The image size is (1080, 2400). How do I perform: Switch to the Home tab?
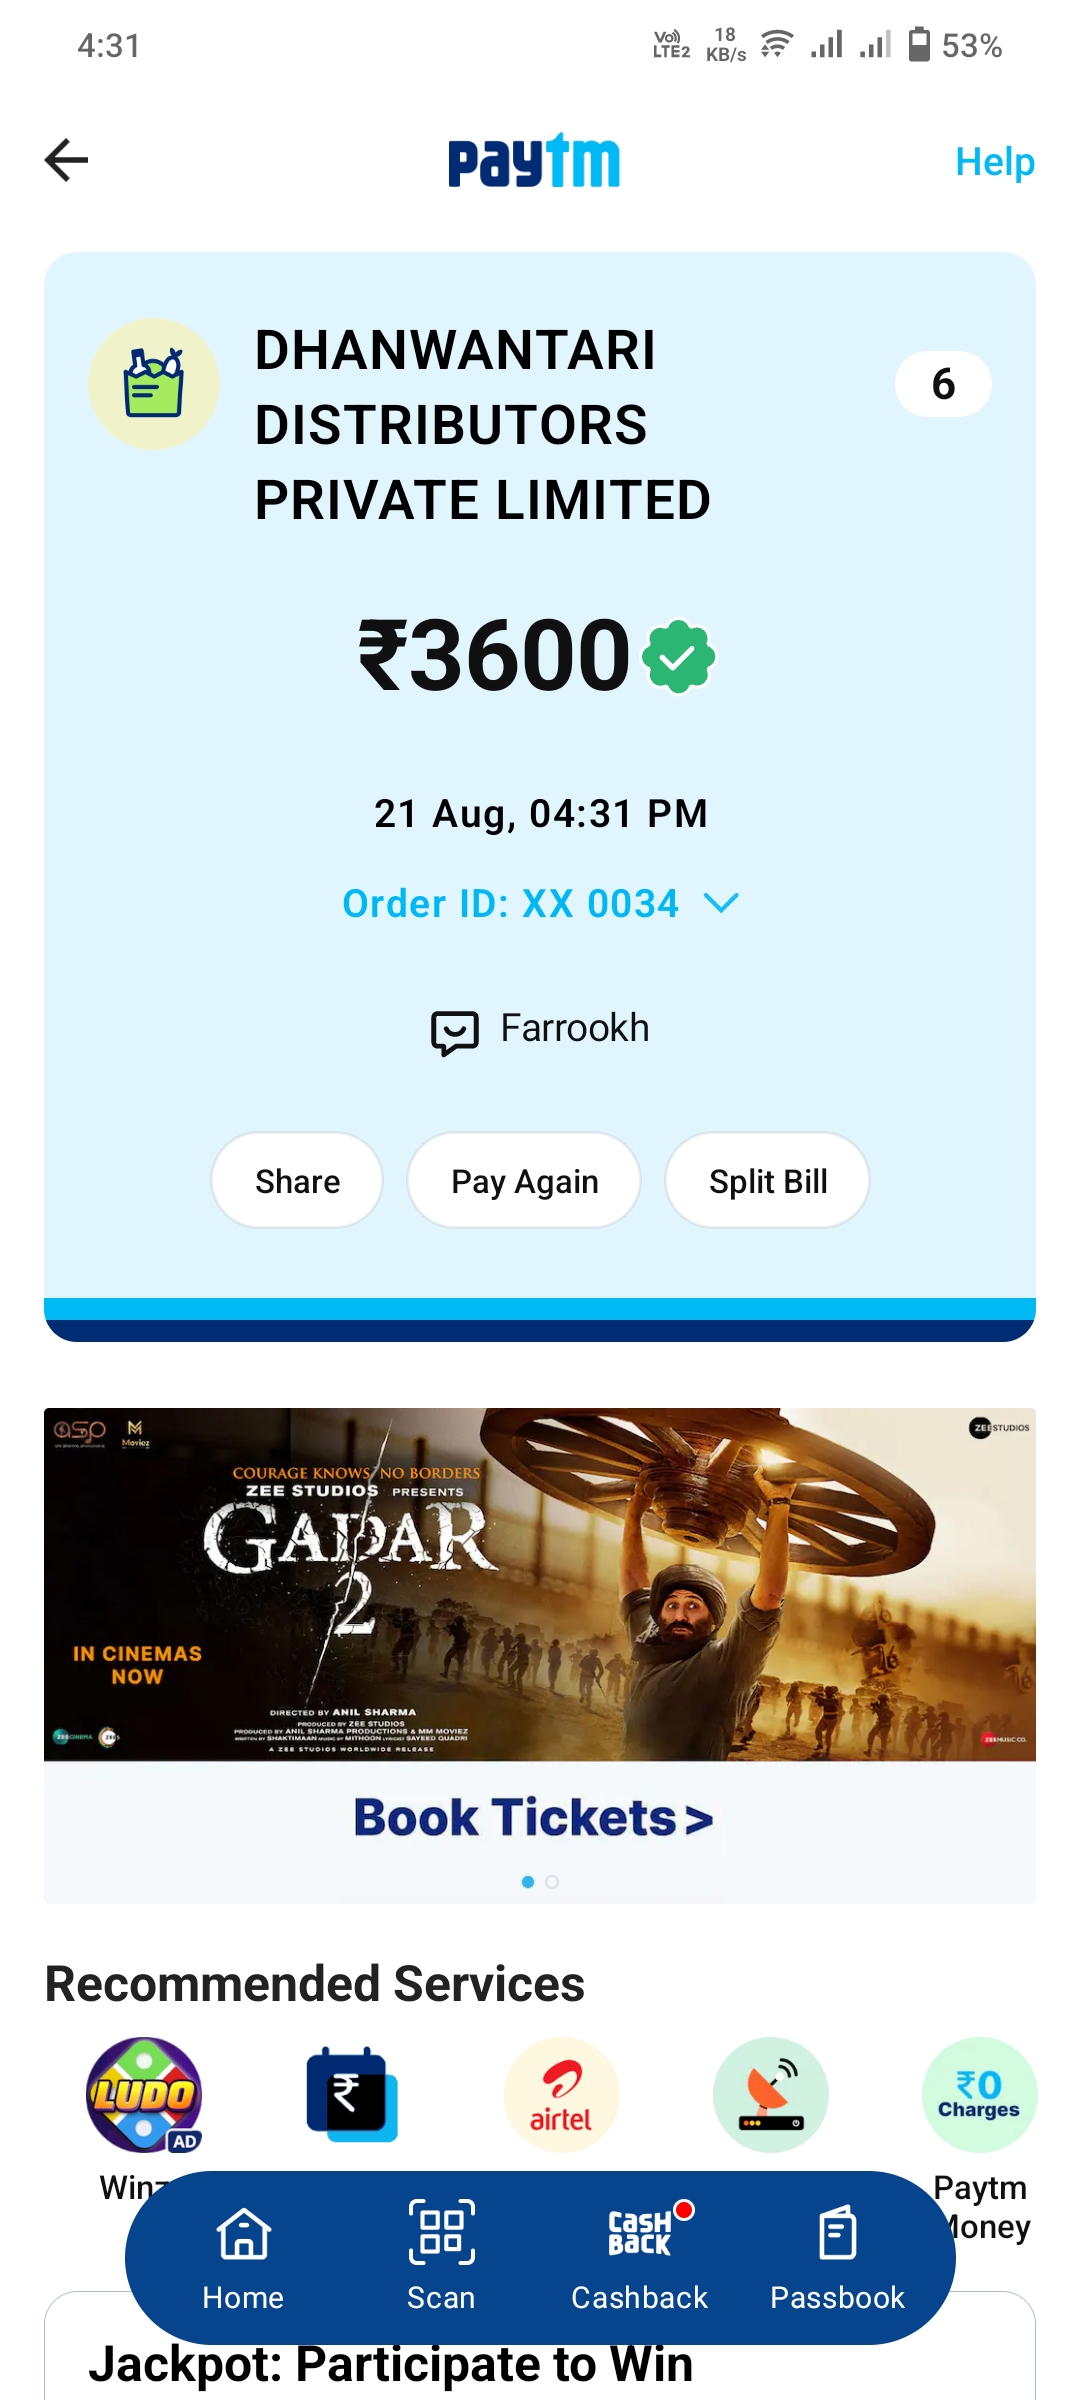pos(243,2258)
